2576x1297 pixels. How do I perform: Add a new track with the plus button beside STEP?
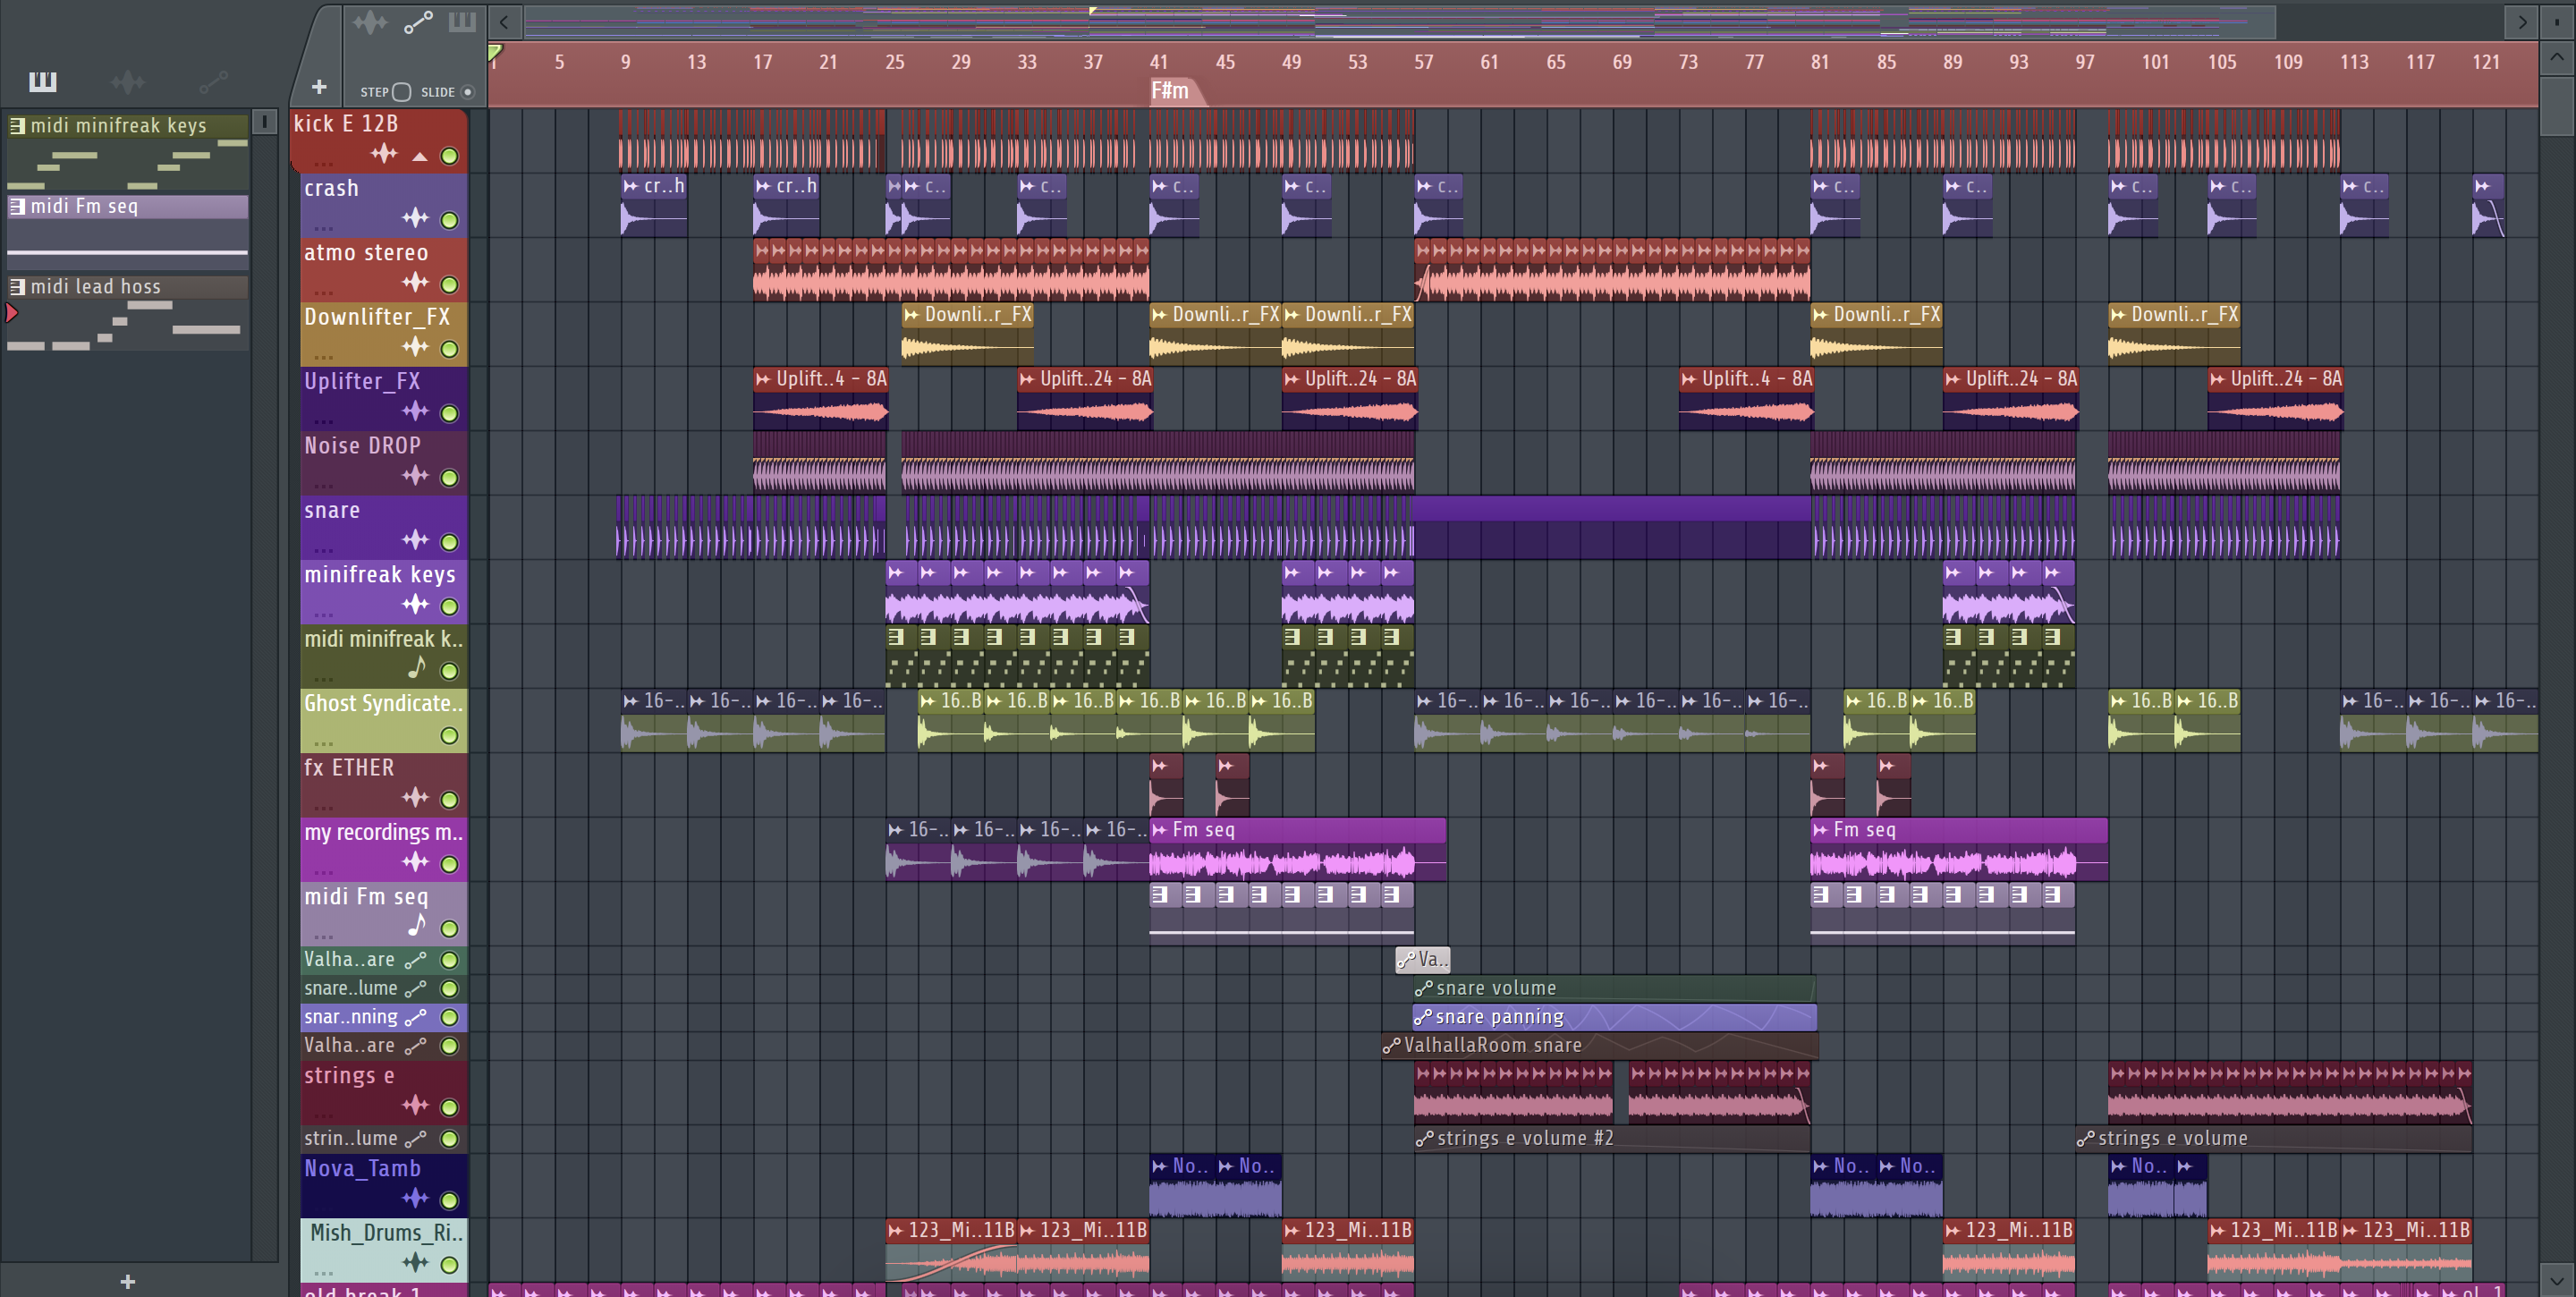(319, 87)
